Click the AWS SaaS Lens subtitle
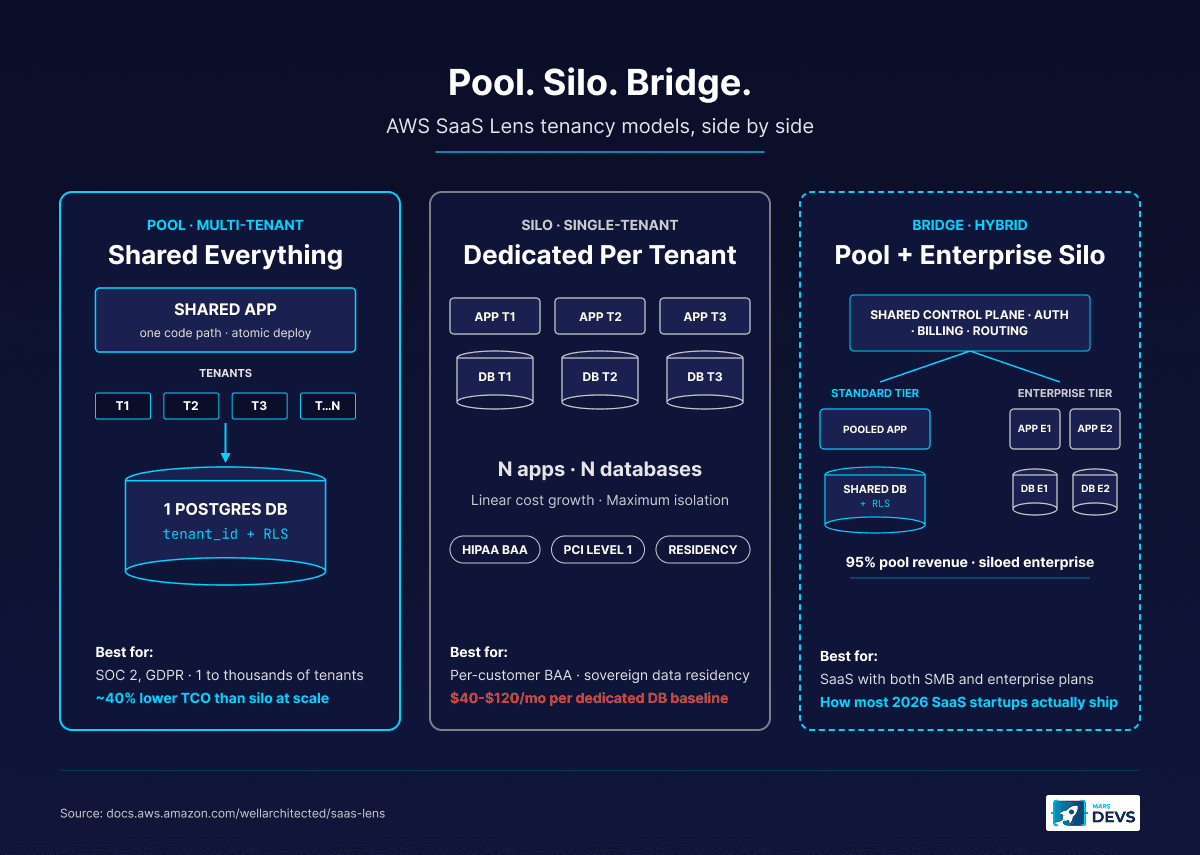 [600, 127]
